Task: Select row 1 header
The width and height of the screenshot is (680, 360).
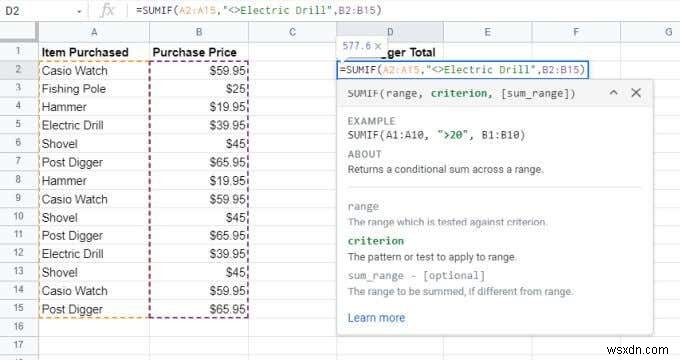Action: click(18, 51)
